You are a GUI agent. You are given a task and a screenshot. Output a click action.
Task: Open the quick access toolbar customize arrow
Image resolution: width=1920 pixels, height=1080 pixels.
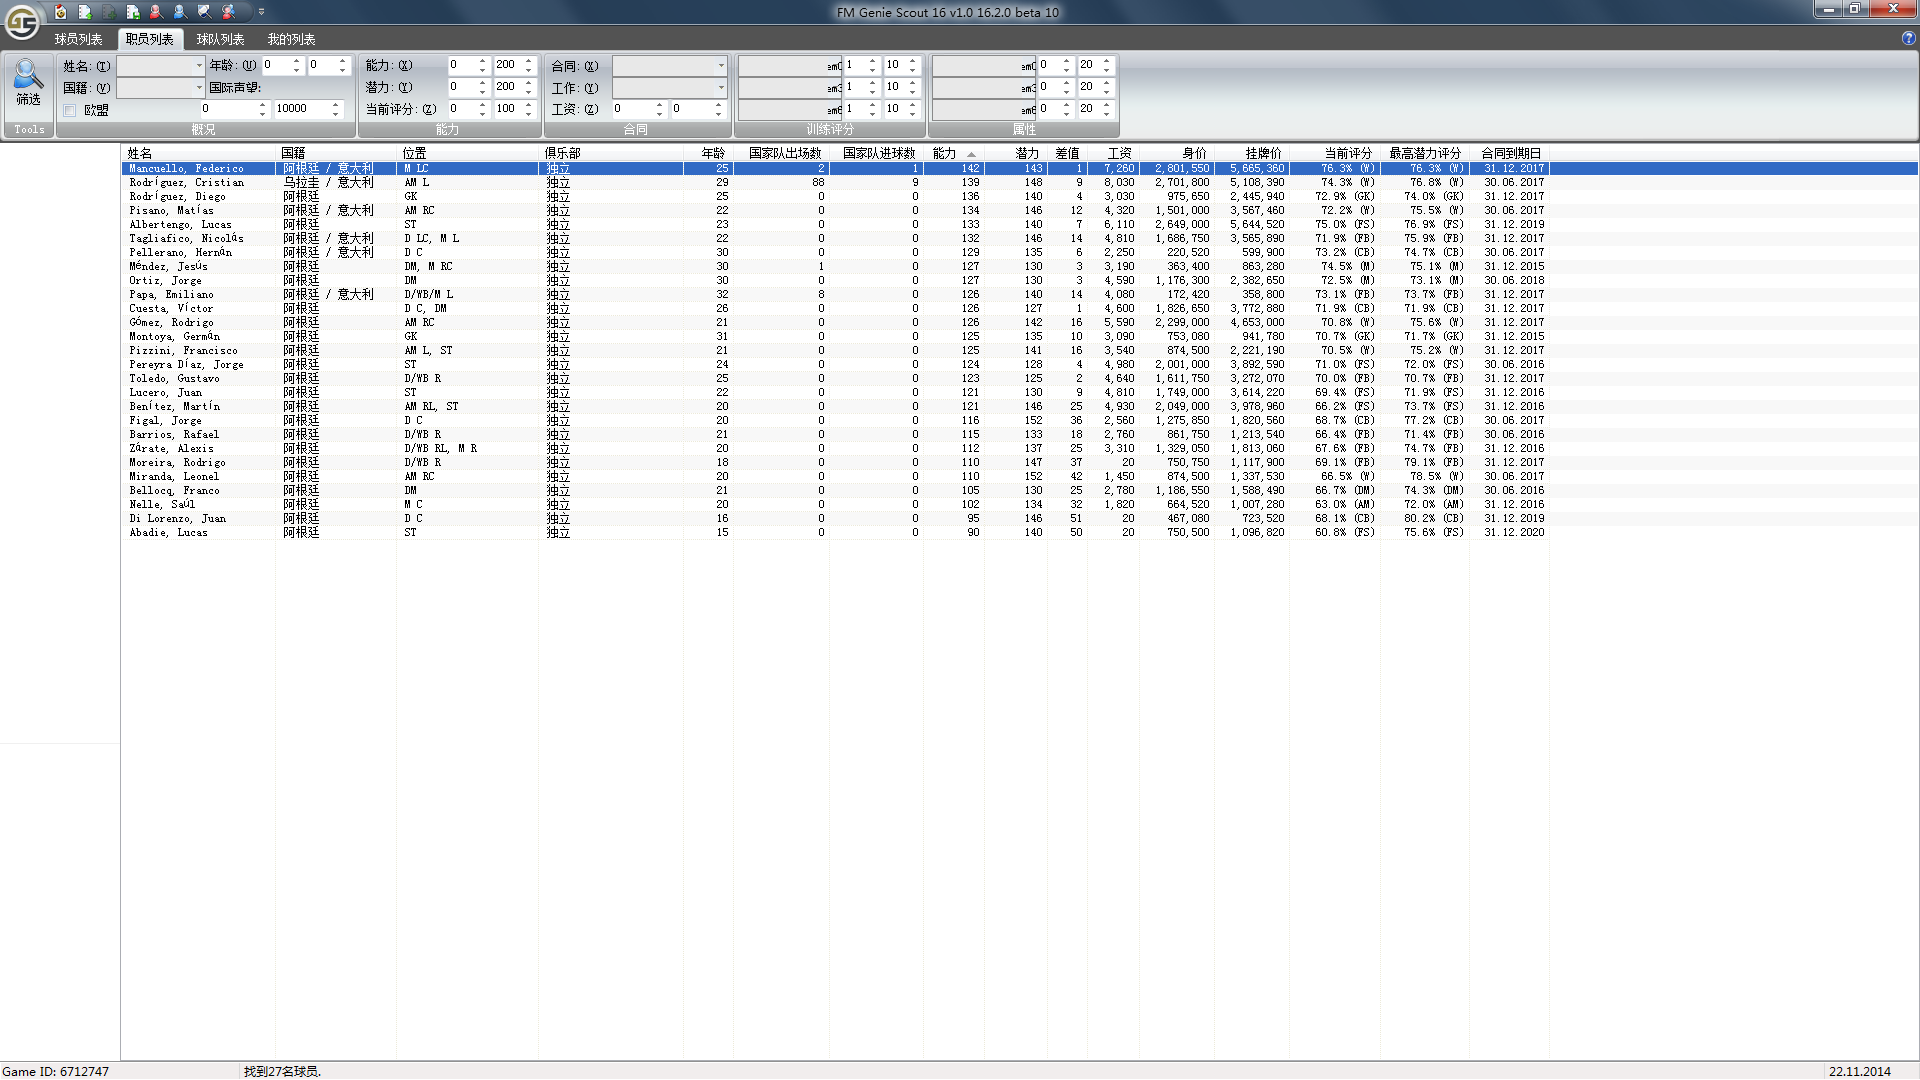261,12
